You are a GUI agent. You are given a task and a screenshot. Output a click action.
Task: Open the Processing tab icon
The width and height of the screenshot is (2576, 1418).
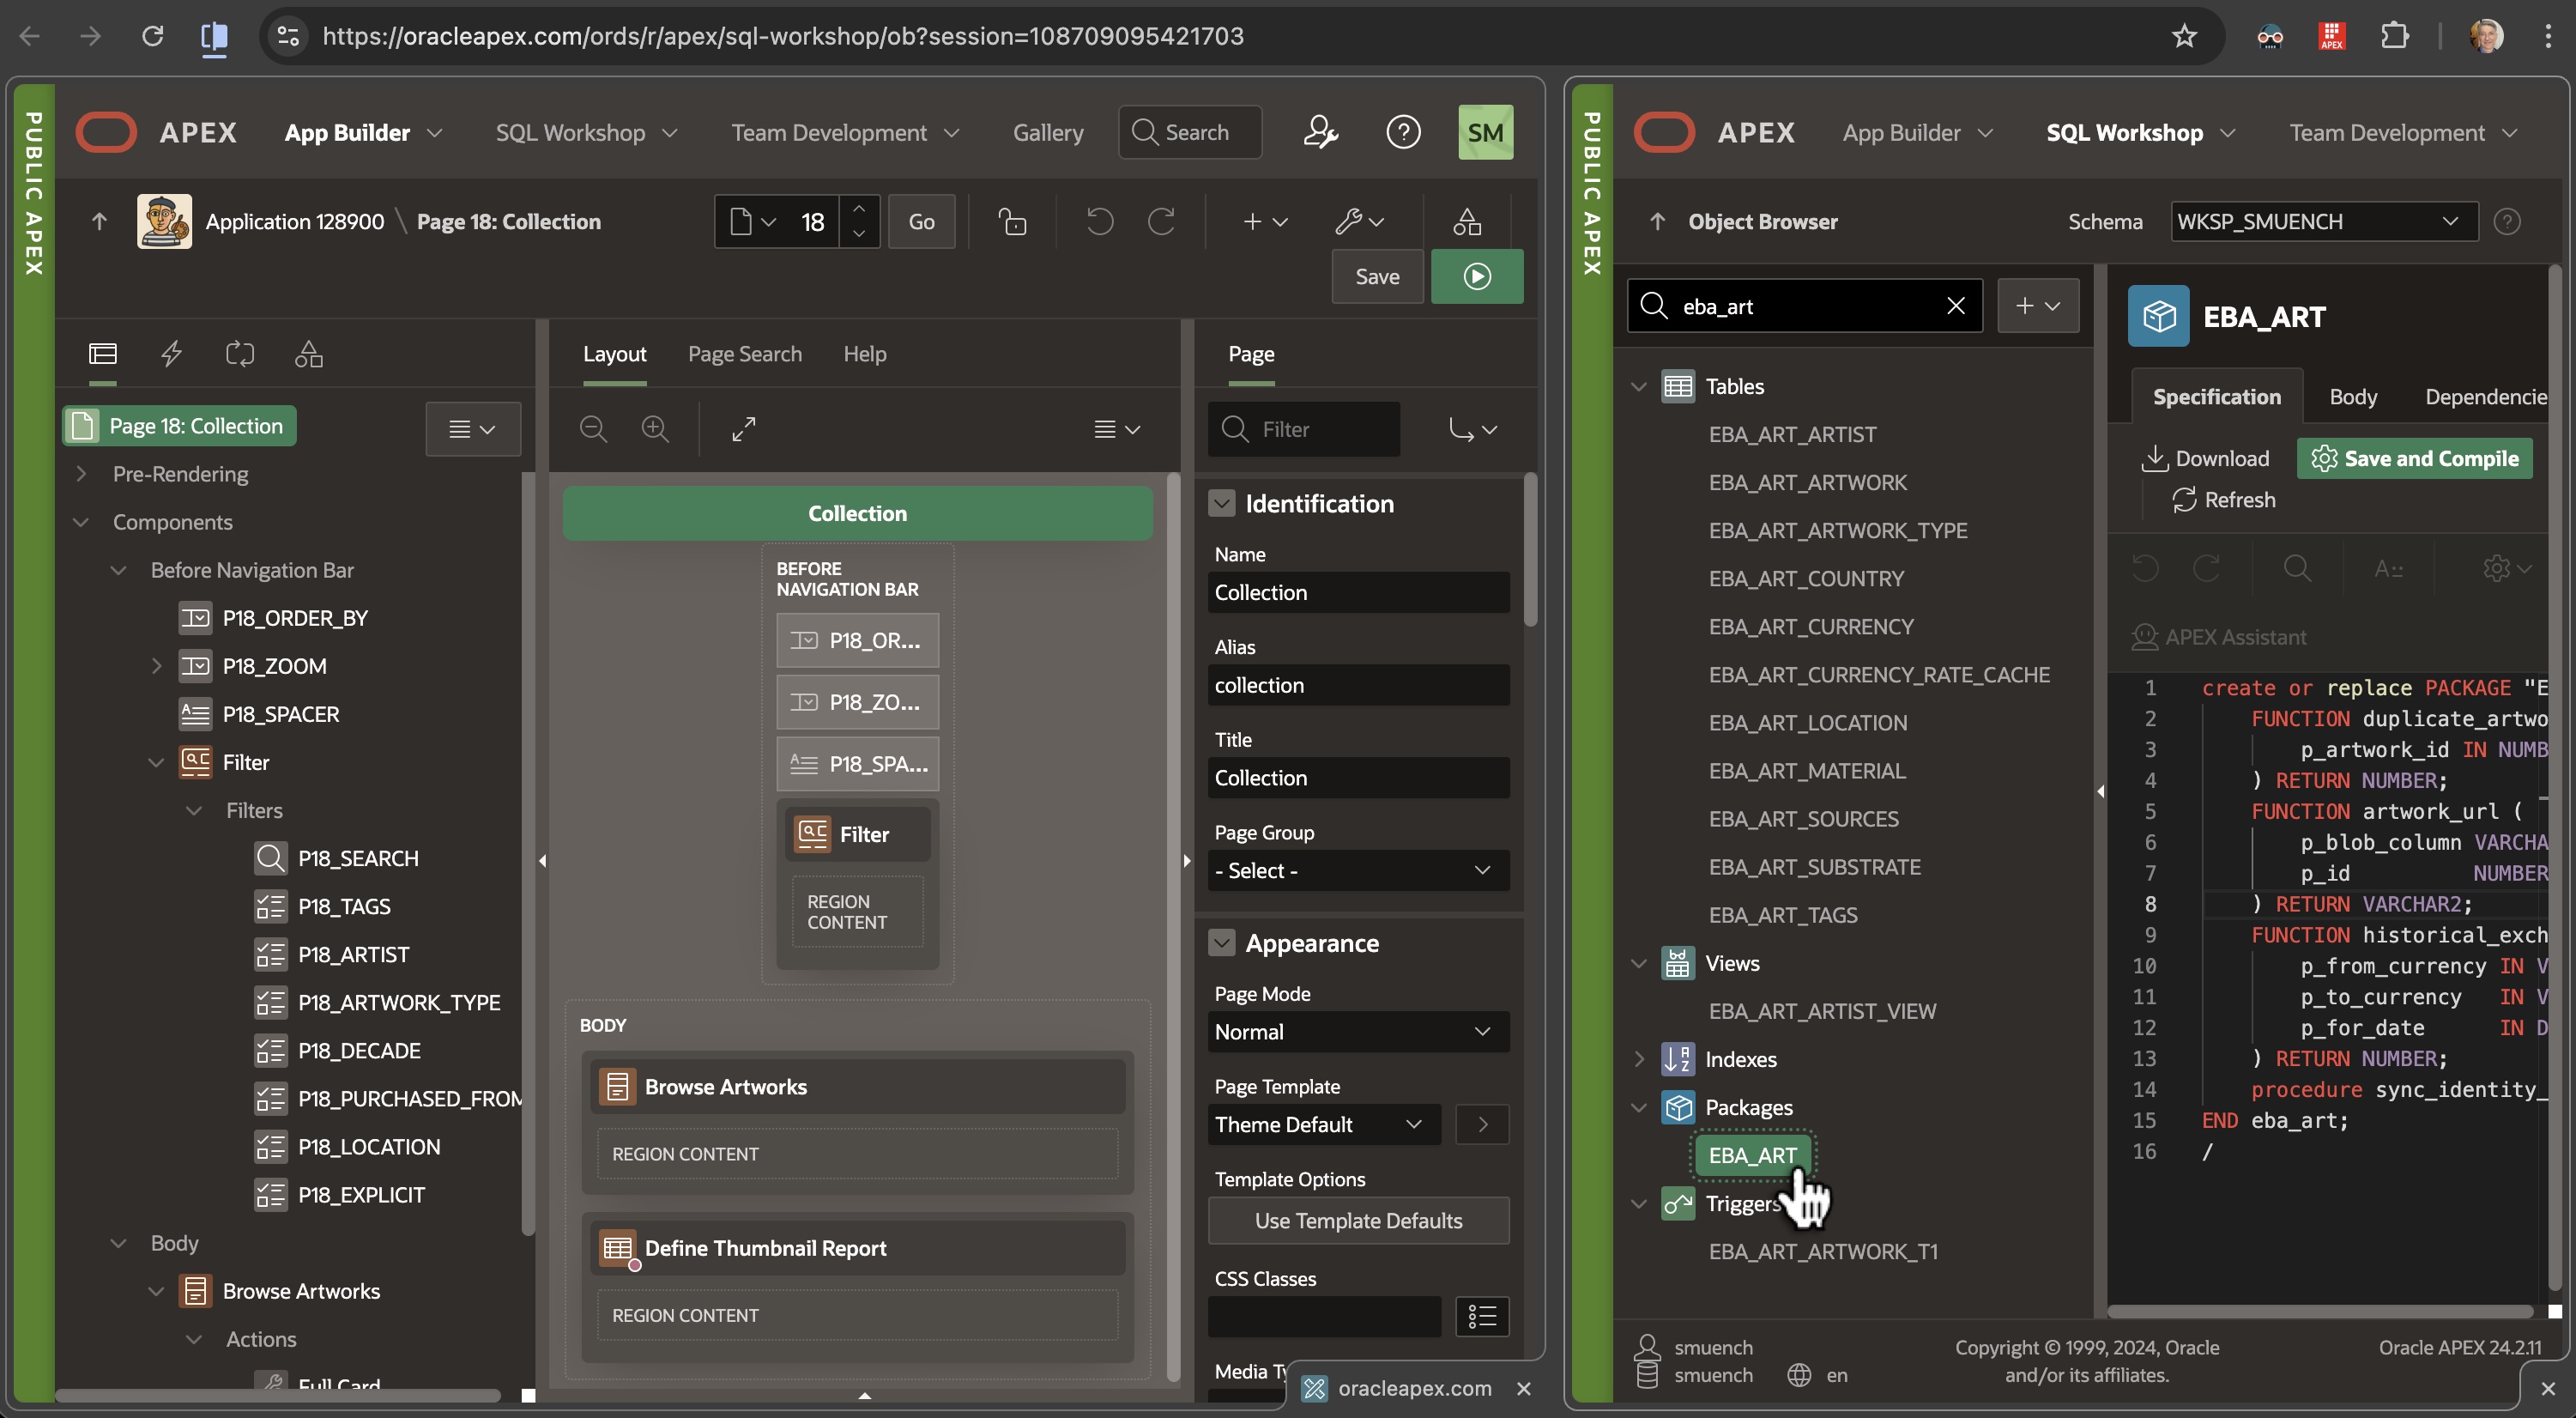[x=240, y=354]
